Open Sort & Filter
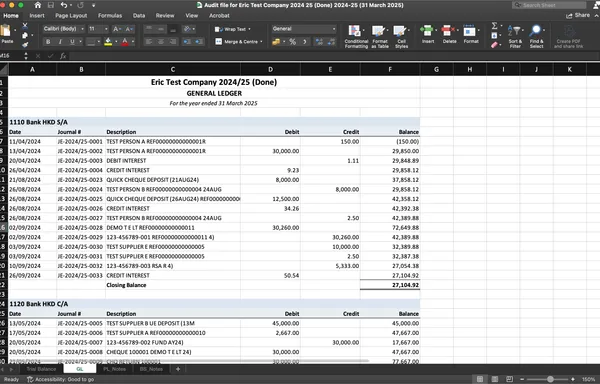 [515, 36]
